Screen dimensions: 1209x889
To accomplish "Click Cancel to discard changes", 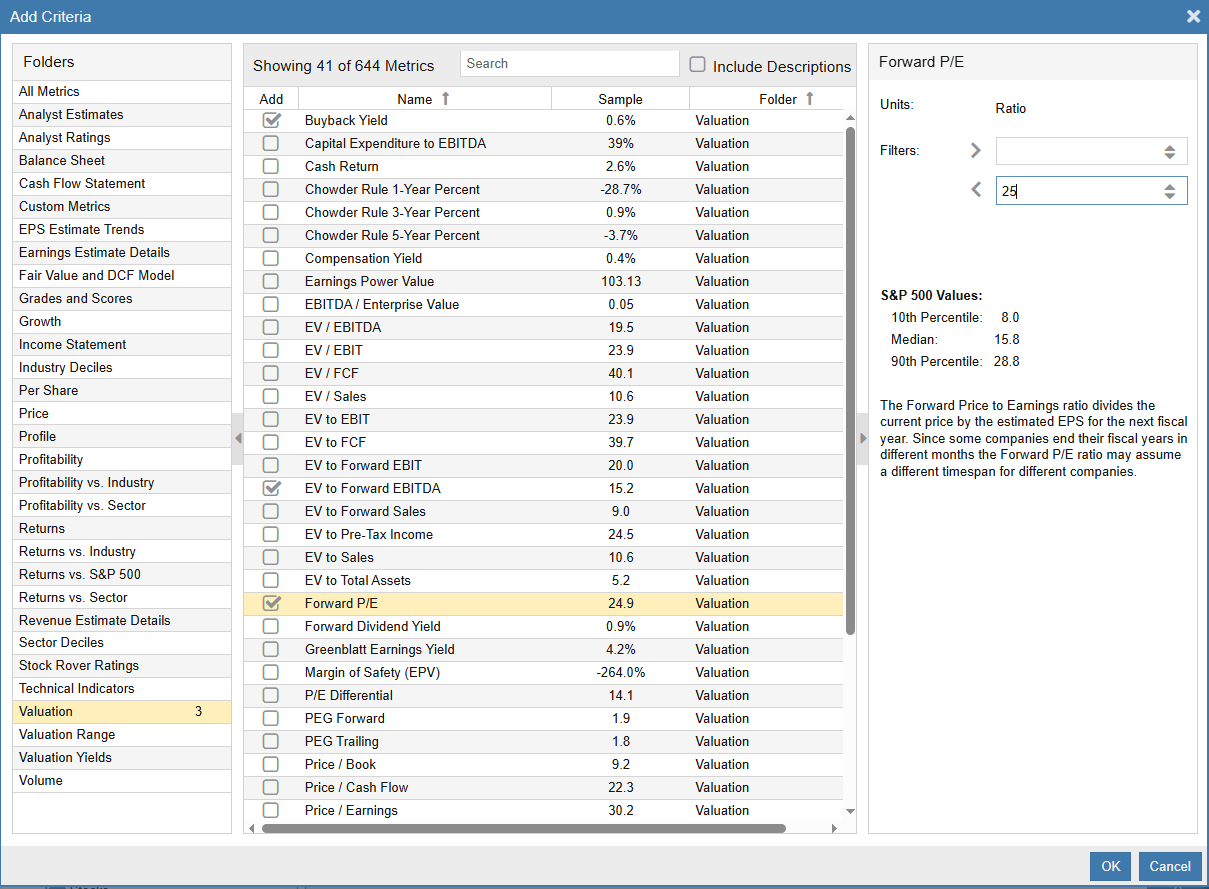I will (1169, 866).
